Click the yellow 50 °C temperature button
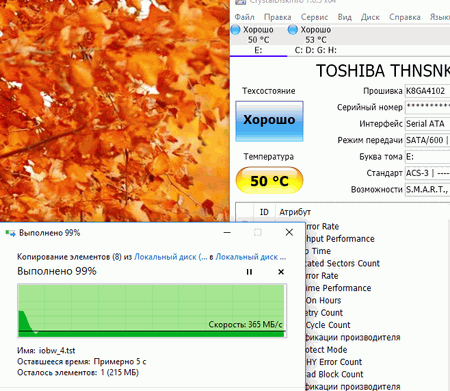The height and width of the screenshot is (391, 450). point(269,181)
